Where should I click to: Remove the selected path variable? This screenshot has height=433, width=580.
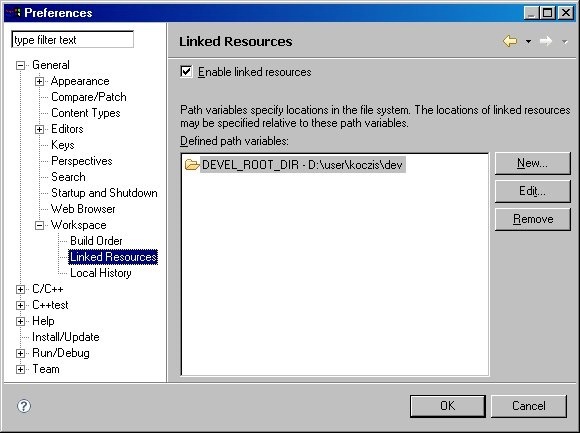[x=533, y=219]
